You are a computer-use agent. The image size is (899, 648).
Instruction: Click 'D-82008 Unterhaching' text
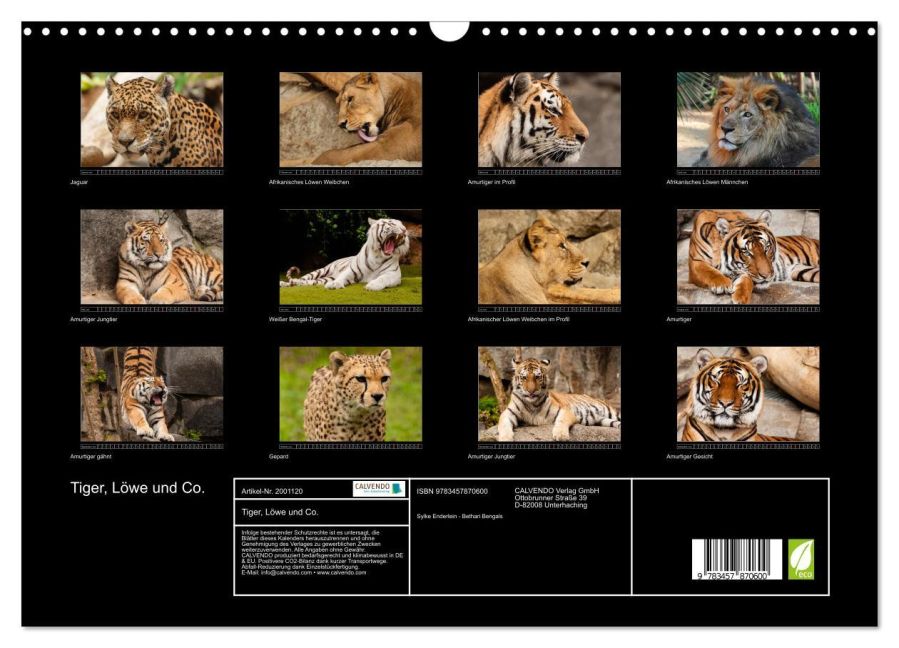[x=550, y=505]
